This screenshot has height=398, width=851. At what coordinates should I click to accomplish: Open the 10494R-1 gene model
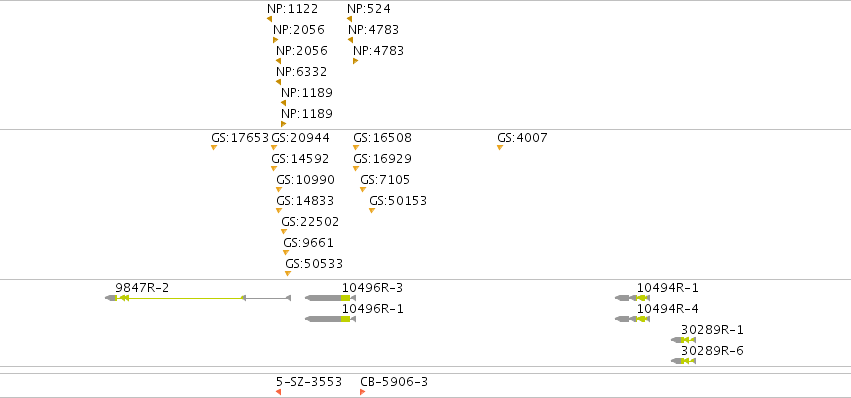click(x=632, y=298)
